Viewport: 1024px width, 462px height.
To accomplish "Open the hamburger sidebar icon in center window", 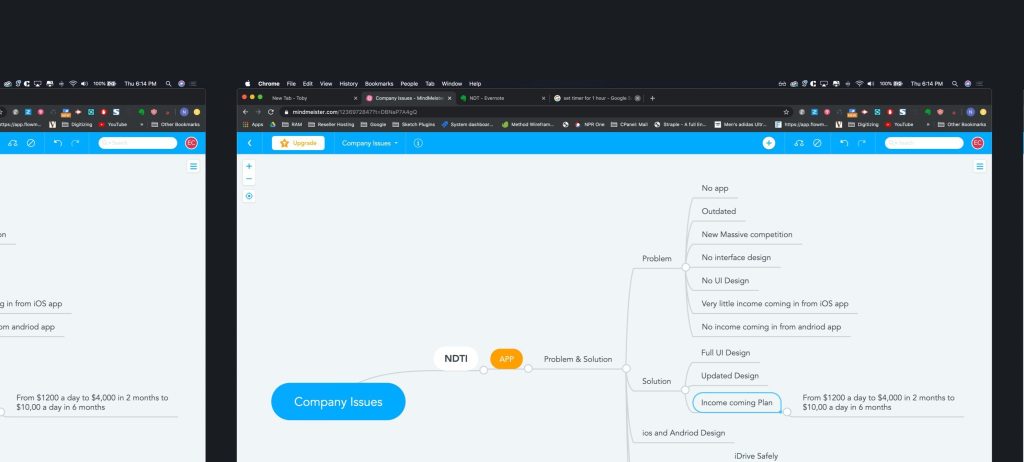I will (980, 167).
